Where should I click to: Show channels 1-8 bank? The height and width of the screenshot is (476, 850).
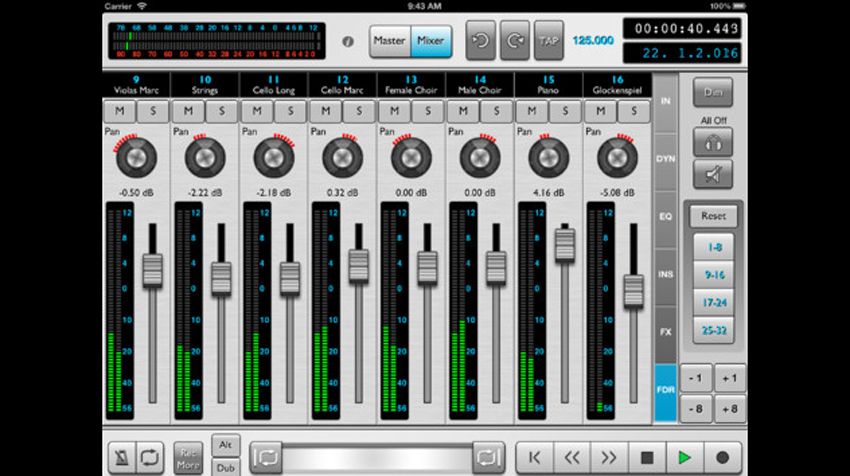(714, 247)
